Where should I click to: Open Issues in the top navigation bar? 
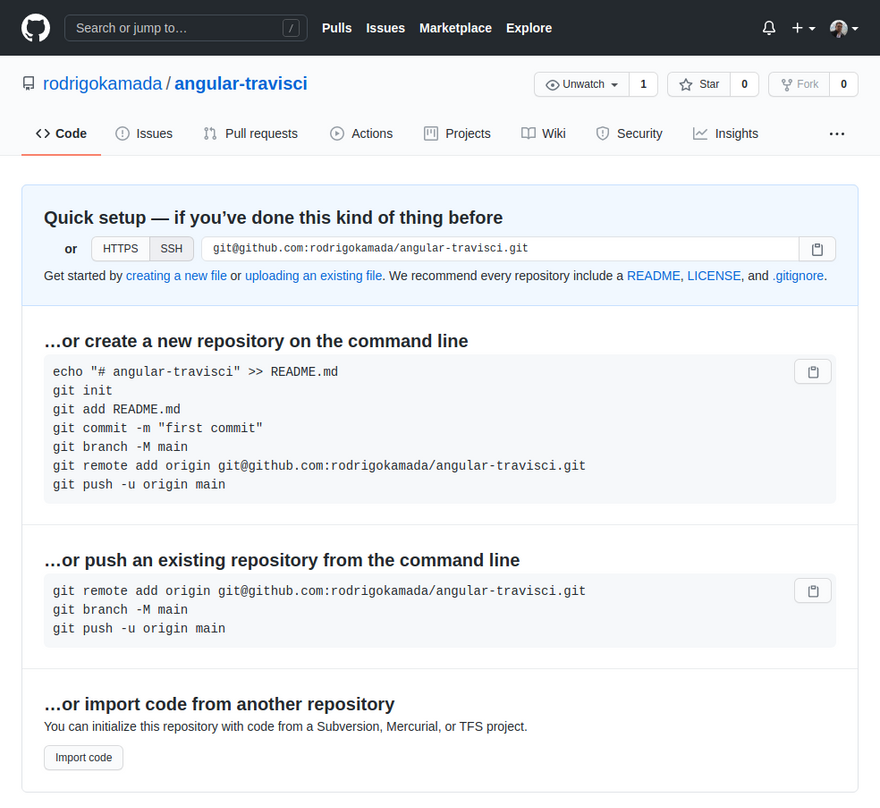(385, 28)
